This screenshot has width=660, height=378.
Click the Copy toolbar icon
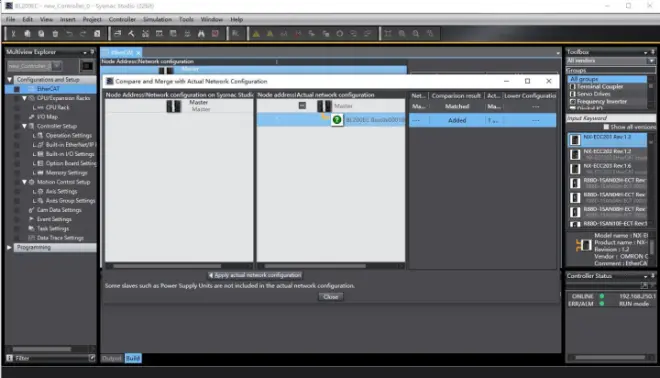[x=27, y=34]
